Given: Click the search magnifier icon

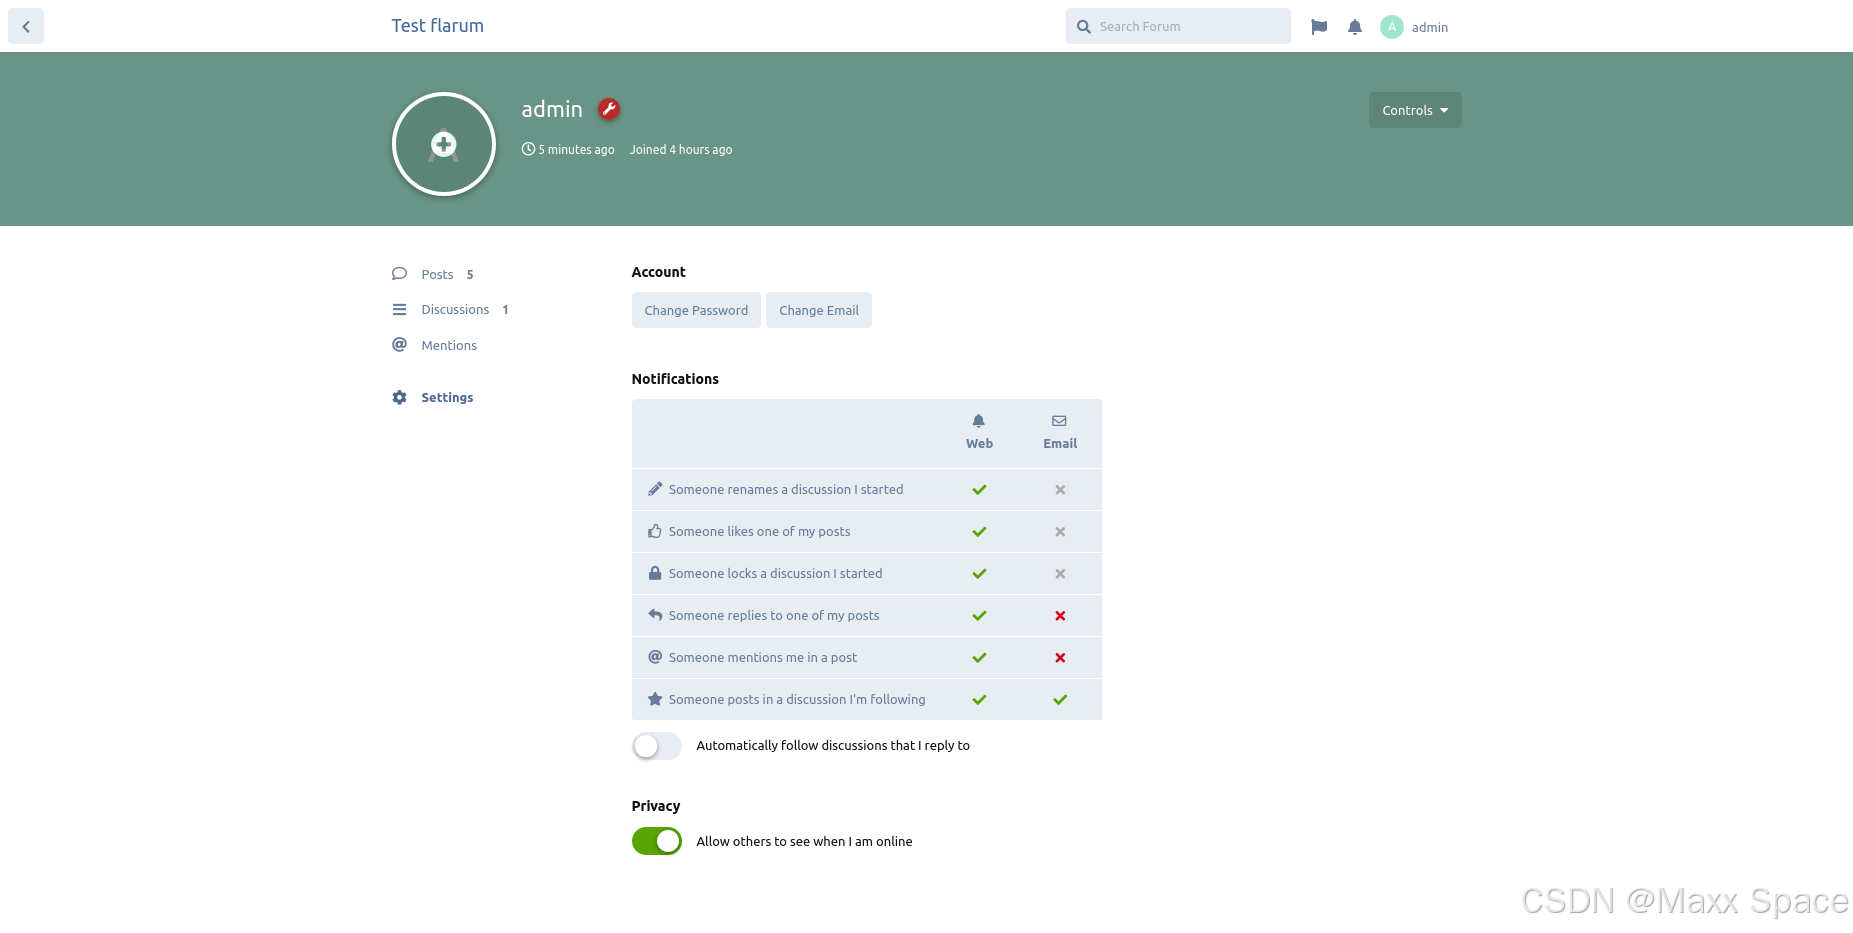Looking at the screenshot, I should click(1084, 27).
